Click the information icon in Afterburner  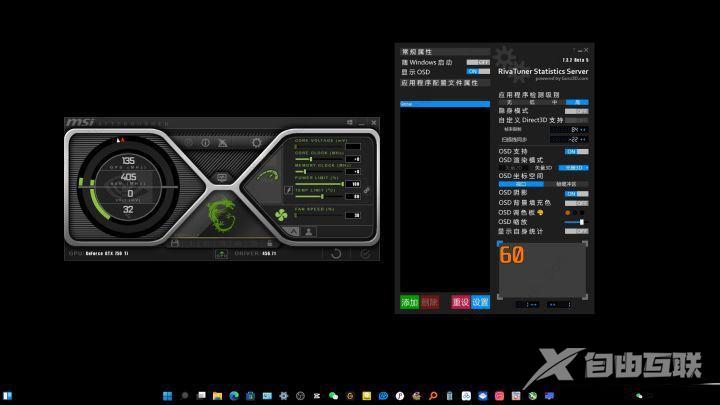click(205, 143)
